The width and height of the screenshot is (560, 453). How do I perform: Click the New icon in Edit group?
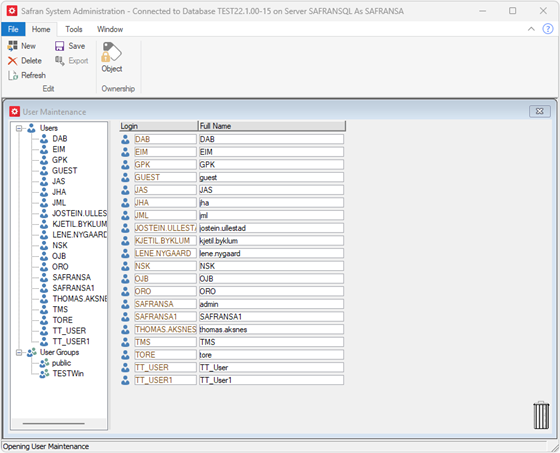click(x=12, y=46)
